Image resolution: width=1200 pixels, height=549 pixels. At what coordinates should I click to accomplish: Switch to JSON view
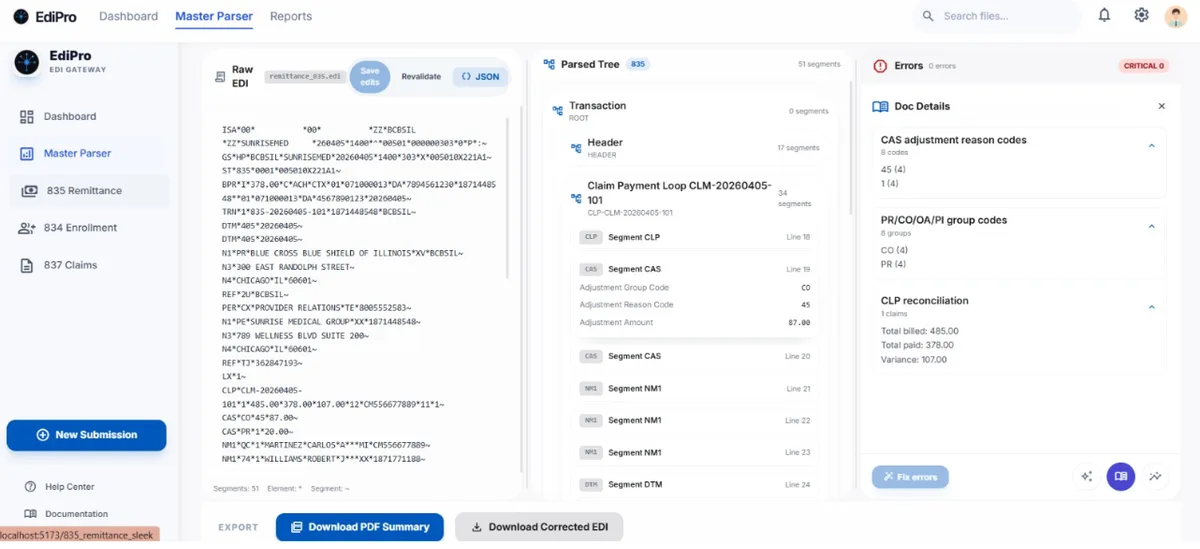tap(481, 76)
